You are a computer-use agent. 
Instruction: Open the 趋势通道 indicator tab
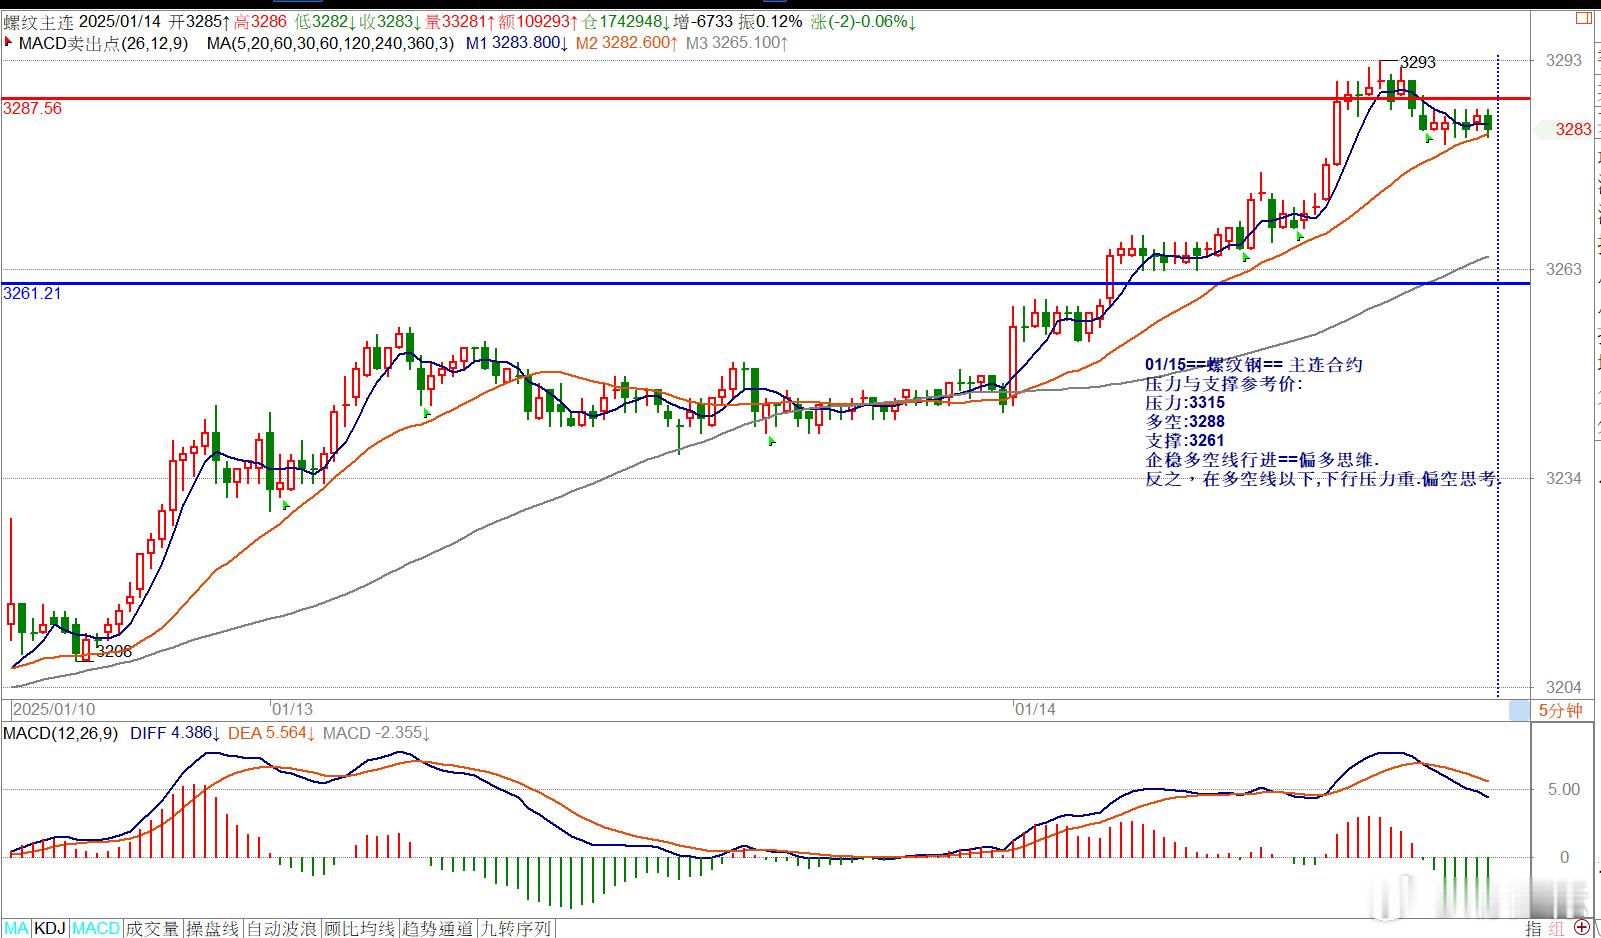tap(438, 928)
